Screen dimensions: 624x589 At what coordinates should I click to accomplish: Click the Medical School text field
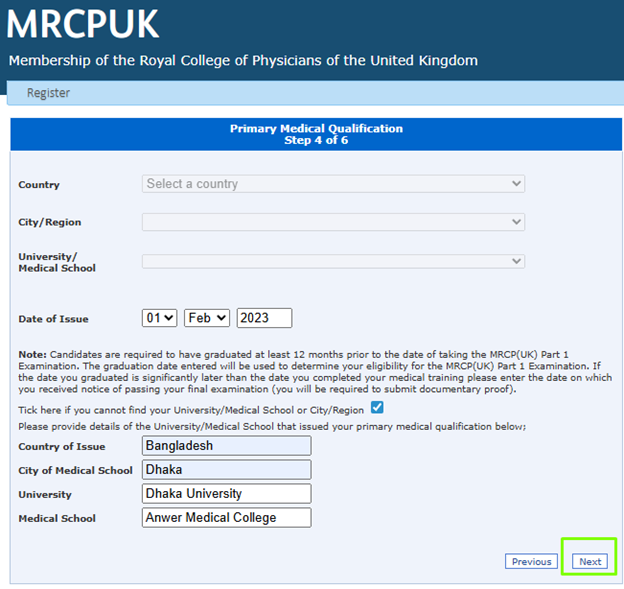click(226, 517)
